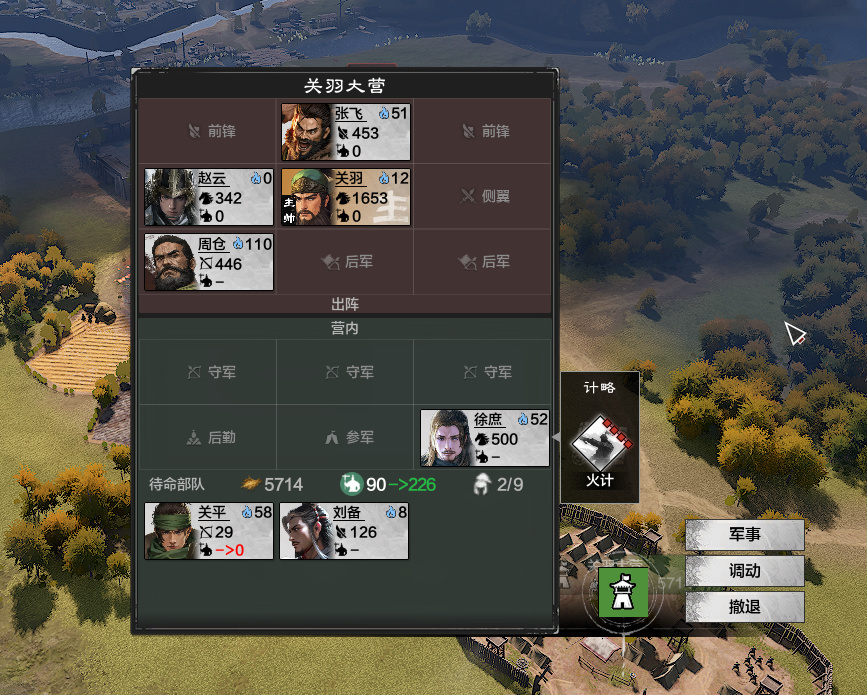Viewport: 867px width, 695px height.
Task: Choose 徐庶 card in camp
Action: tap(484, 438)
